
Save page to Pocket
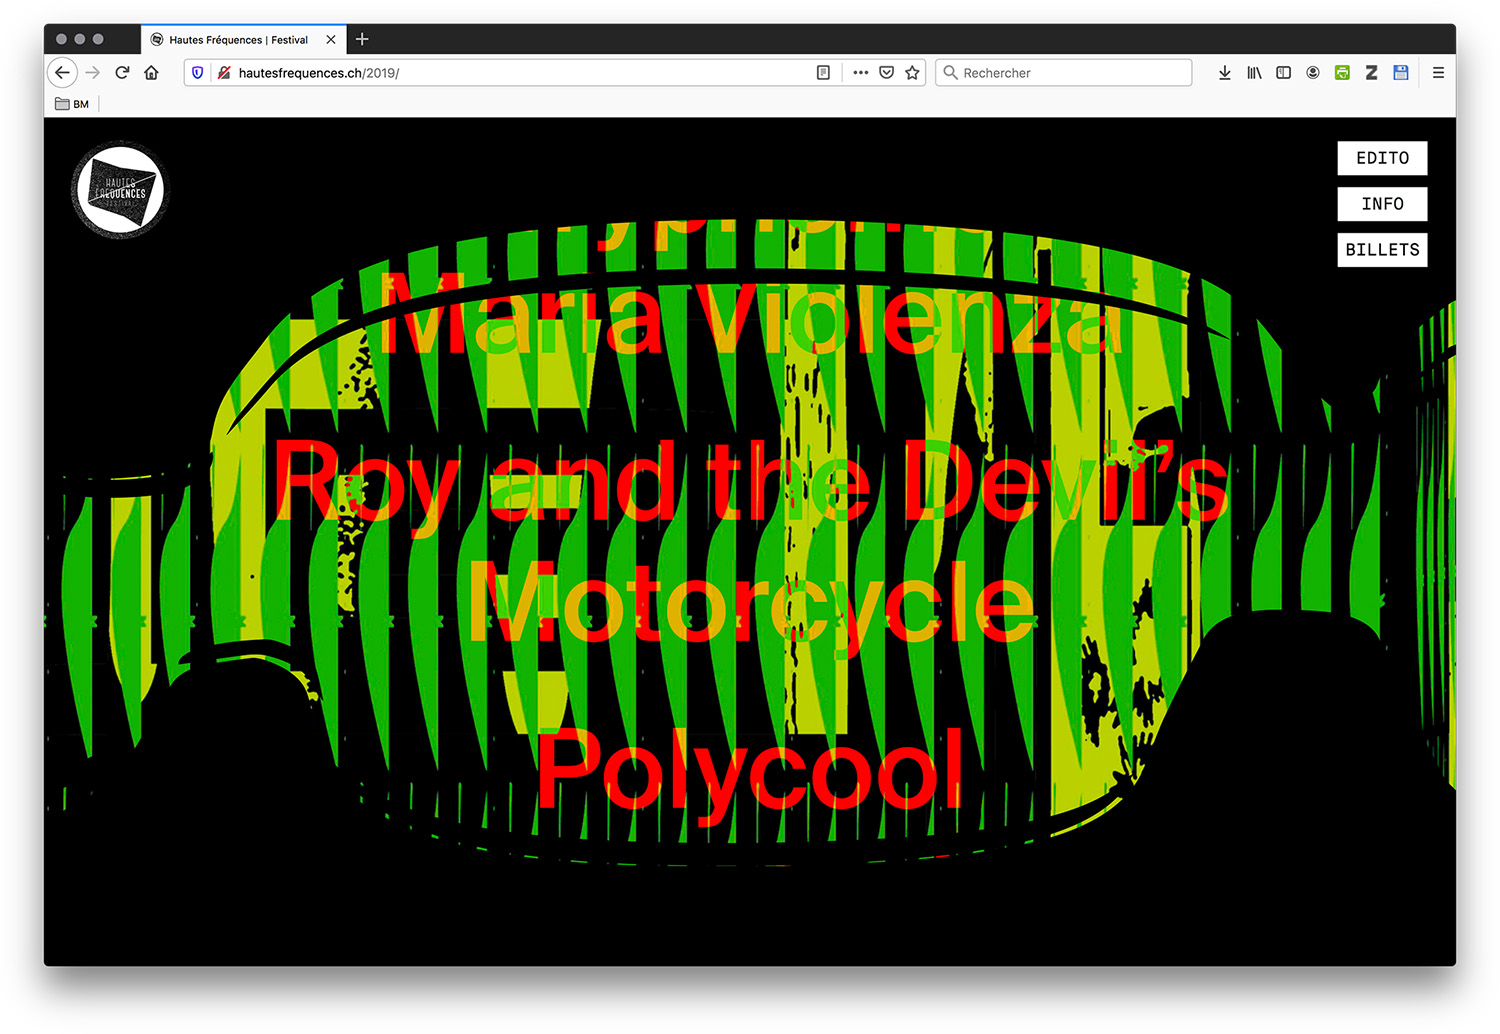[x=886, y=73]
